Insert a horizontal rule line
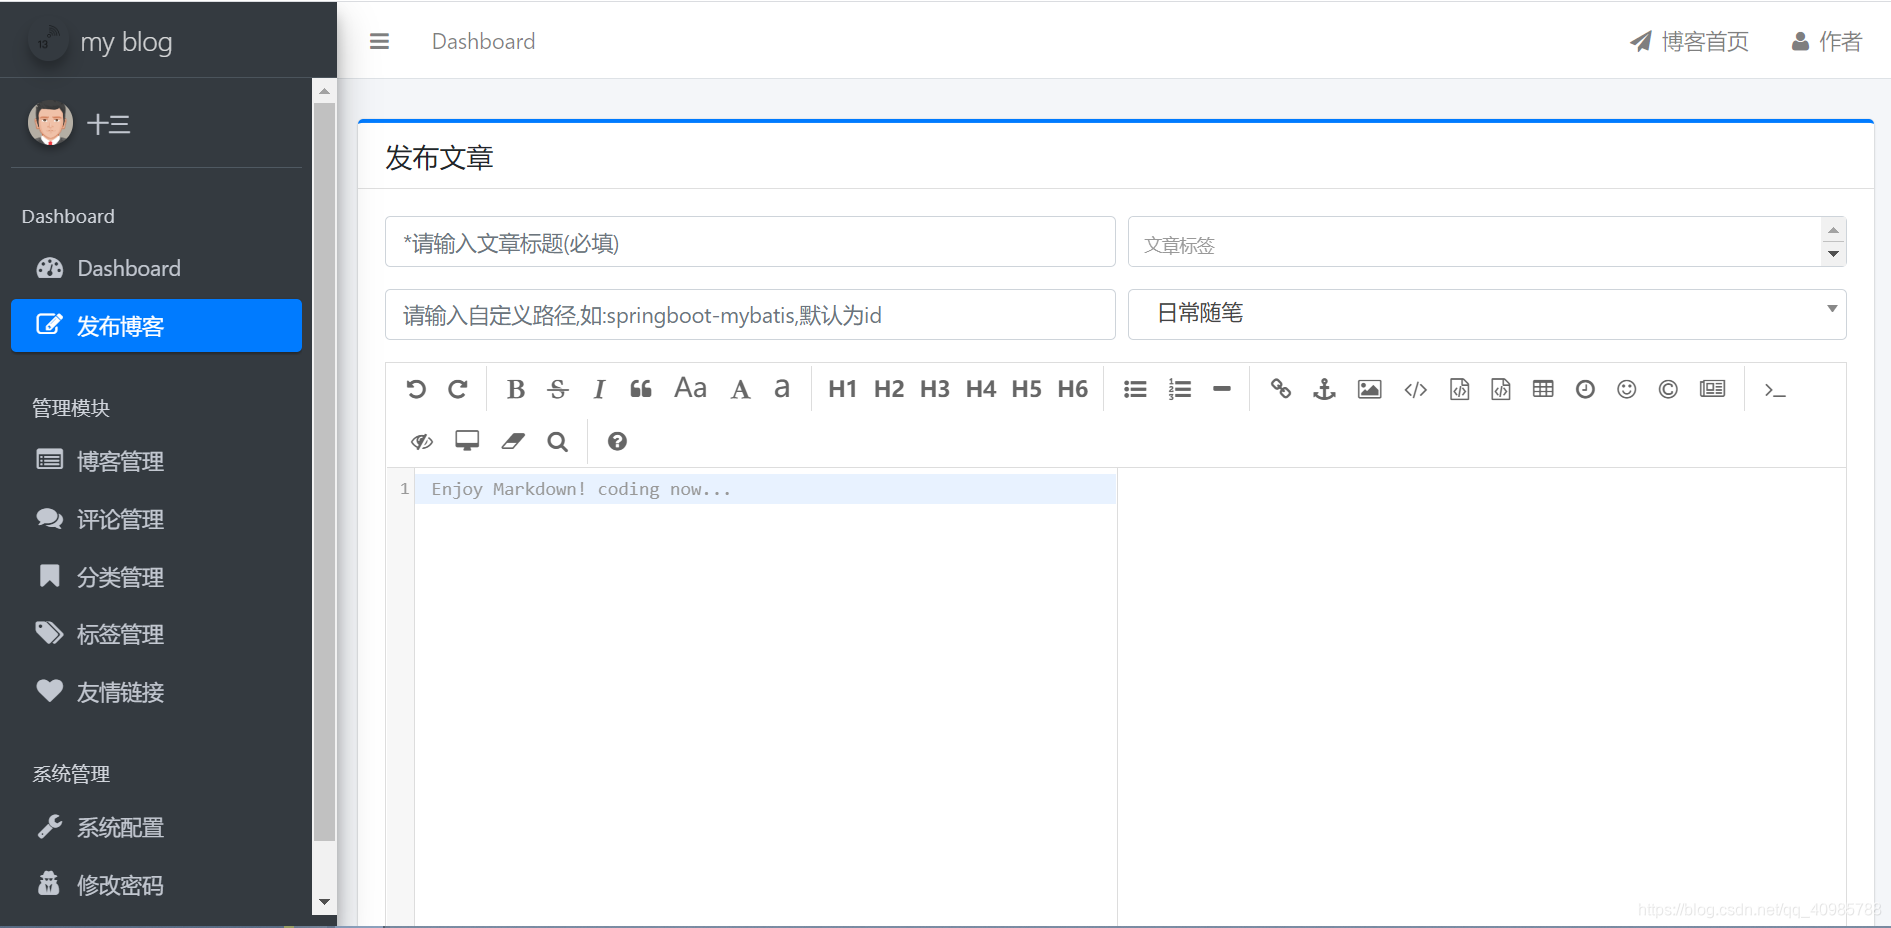1891x928 pixels. pyautogui.click(x=1222, y=389)
